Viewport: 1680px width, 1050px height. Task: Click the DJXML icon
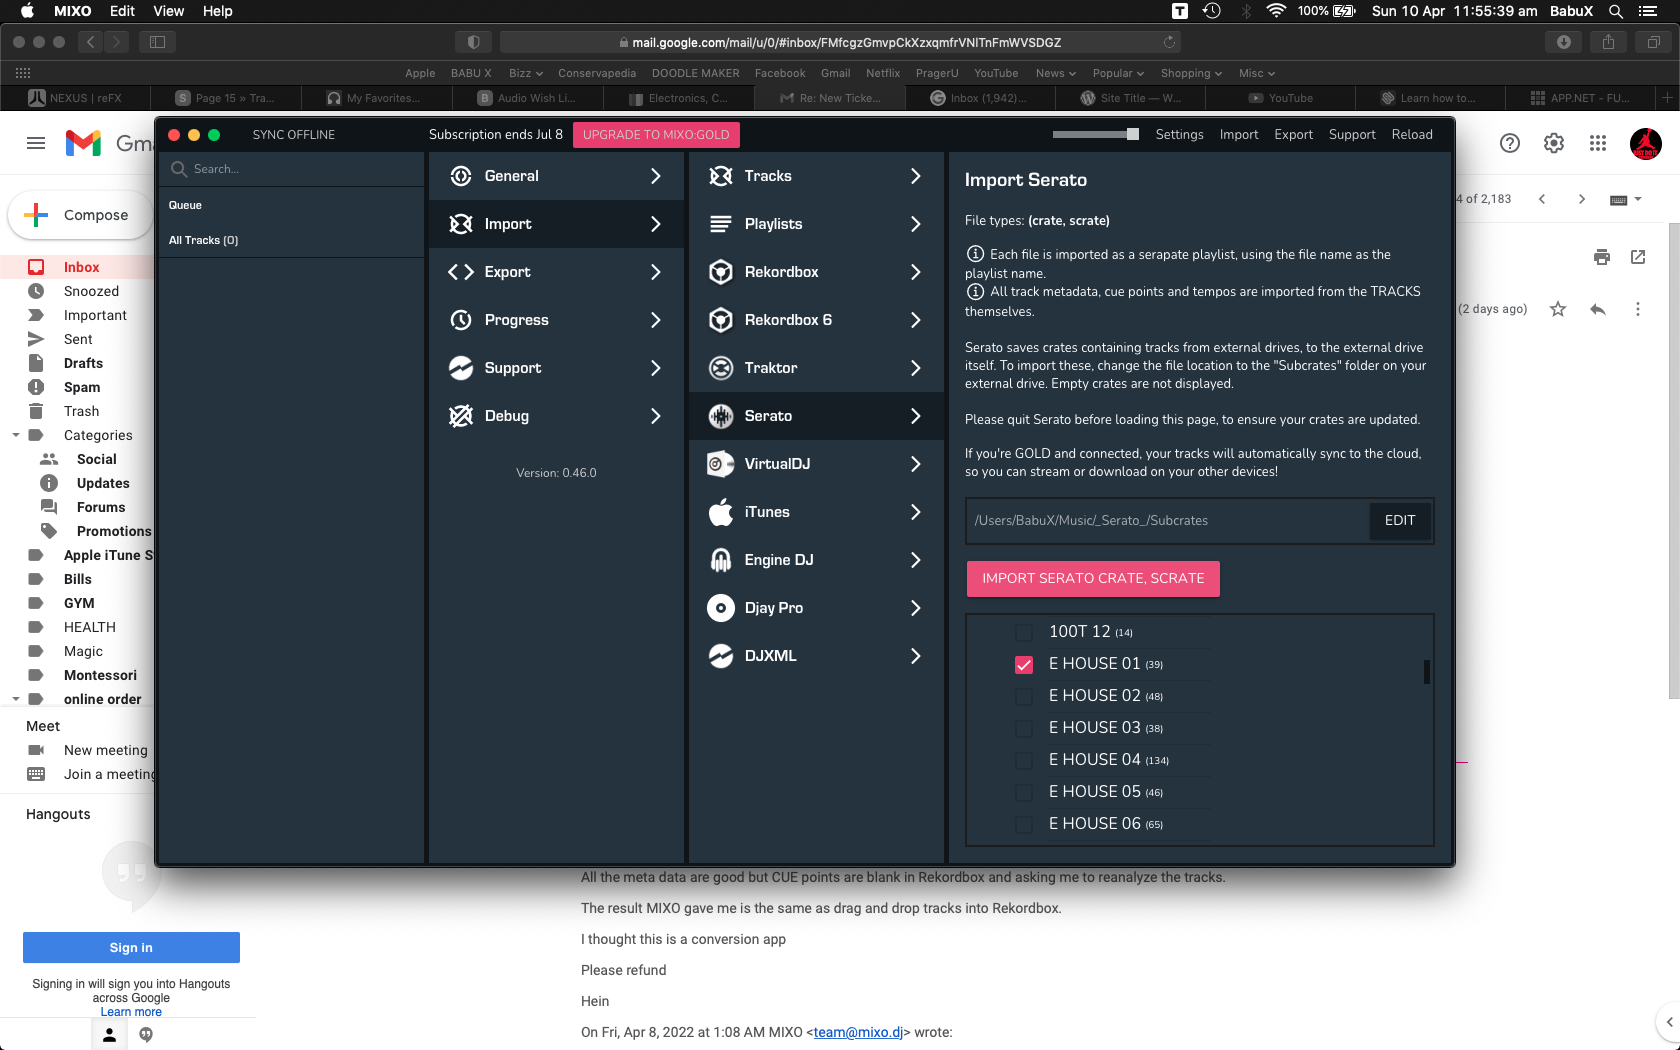pyautogui.click(x=720, y=656)
